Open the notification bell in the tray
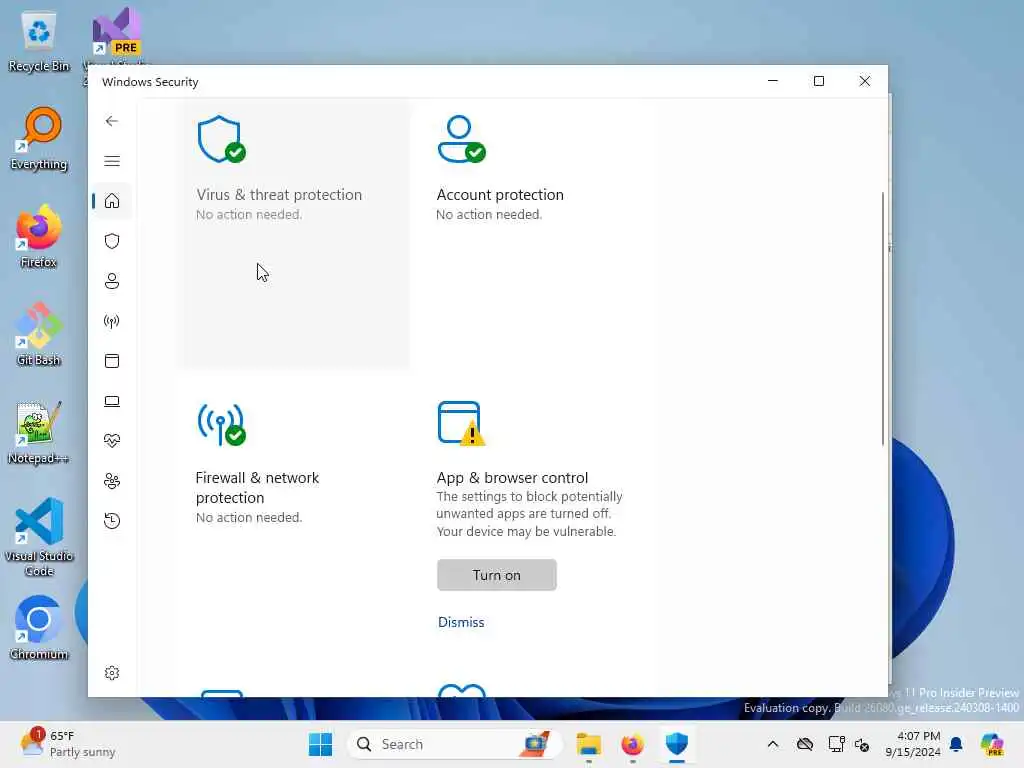The width and height of the screenshot is (1024, 768). [956, 744]
